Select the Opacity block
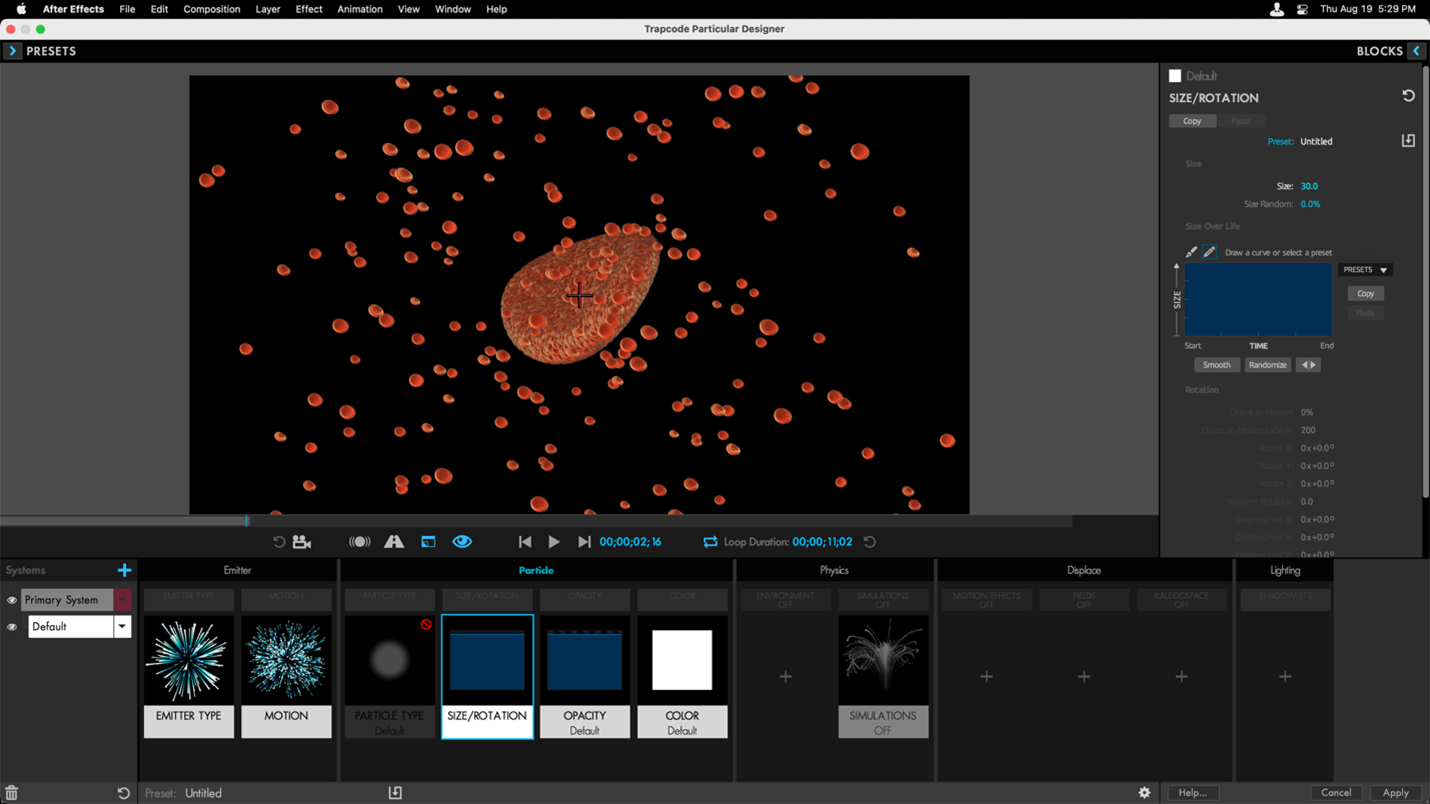Image resolution: width=1430 pixels, height=804 pixels. (x=585, y=677)
